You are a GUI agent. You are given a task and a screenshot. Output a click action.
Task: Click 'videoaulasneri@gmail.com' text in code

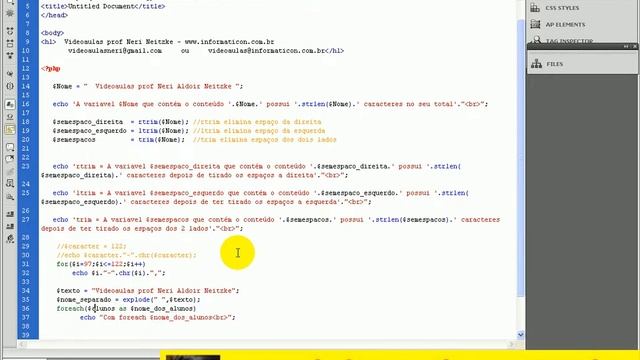(x=115, y=51)
